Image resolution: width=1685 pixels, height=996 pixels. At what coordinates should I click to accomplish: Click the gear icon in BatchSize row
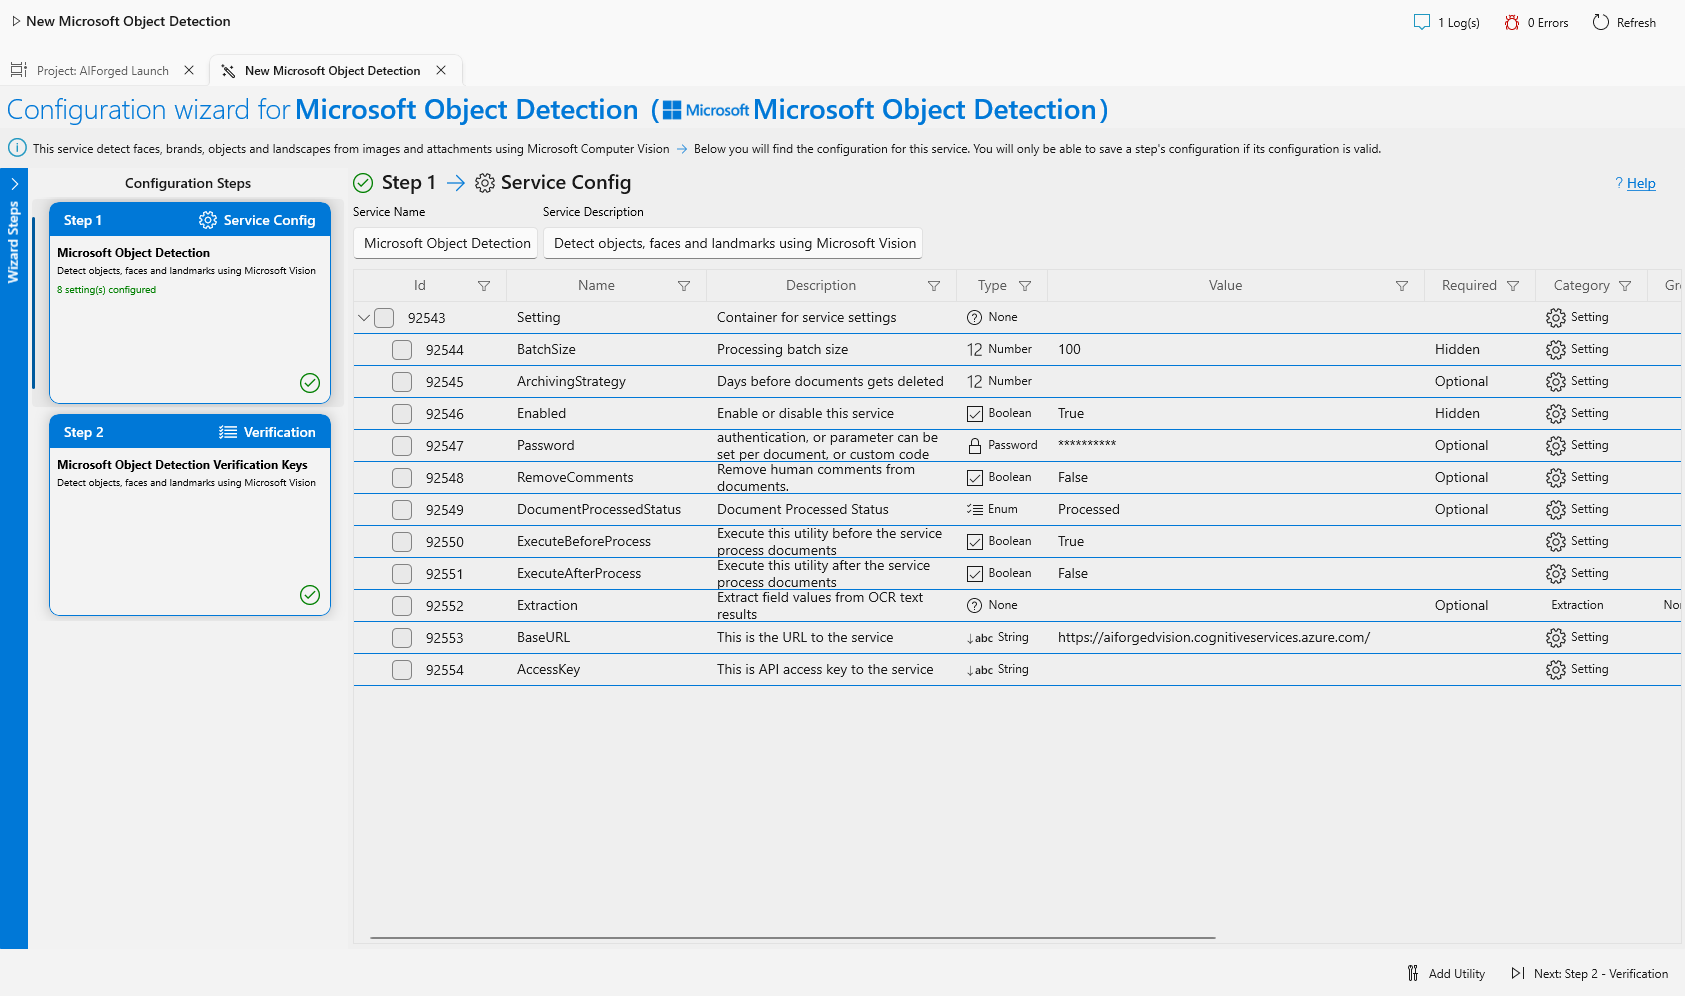[x=1556, y=350]
